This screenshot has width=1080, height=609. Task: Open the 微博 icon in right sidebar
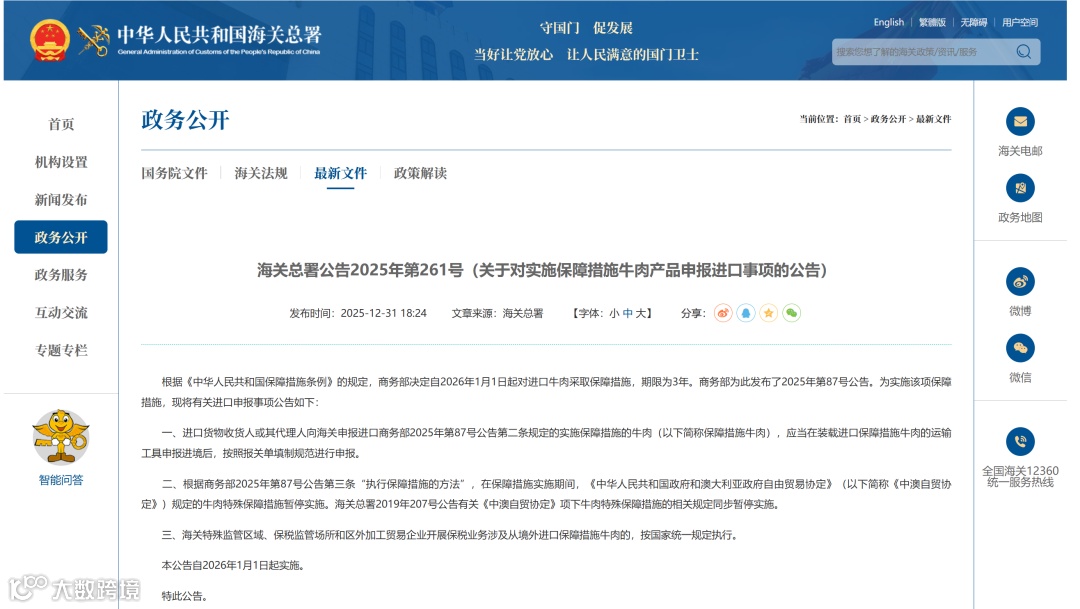[1020, 282]
